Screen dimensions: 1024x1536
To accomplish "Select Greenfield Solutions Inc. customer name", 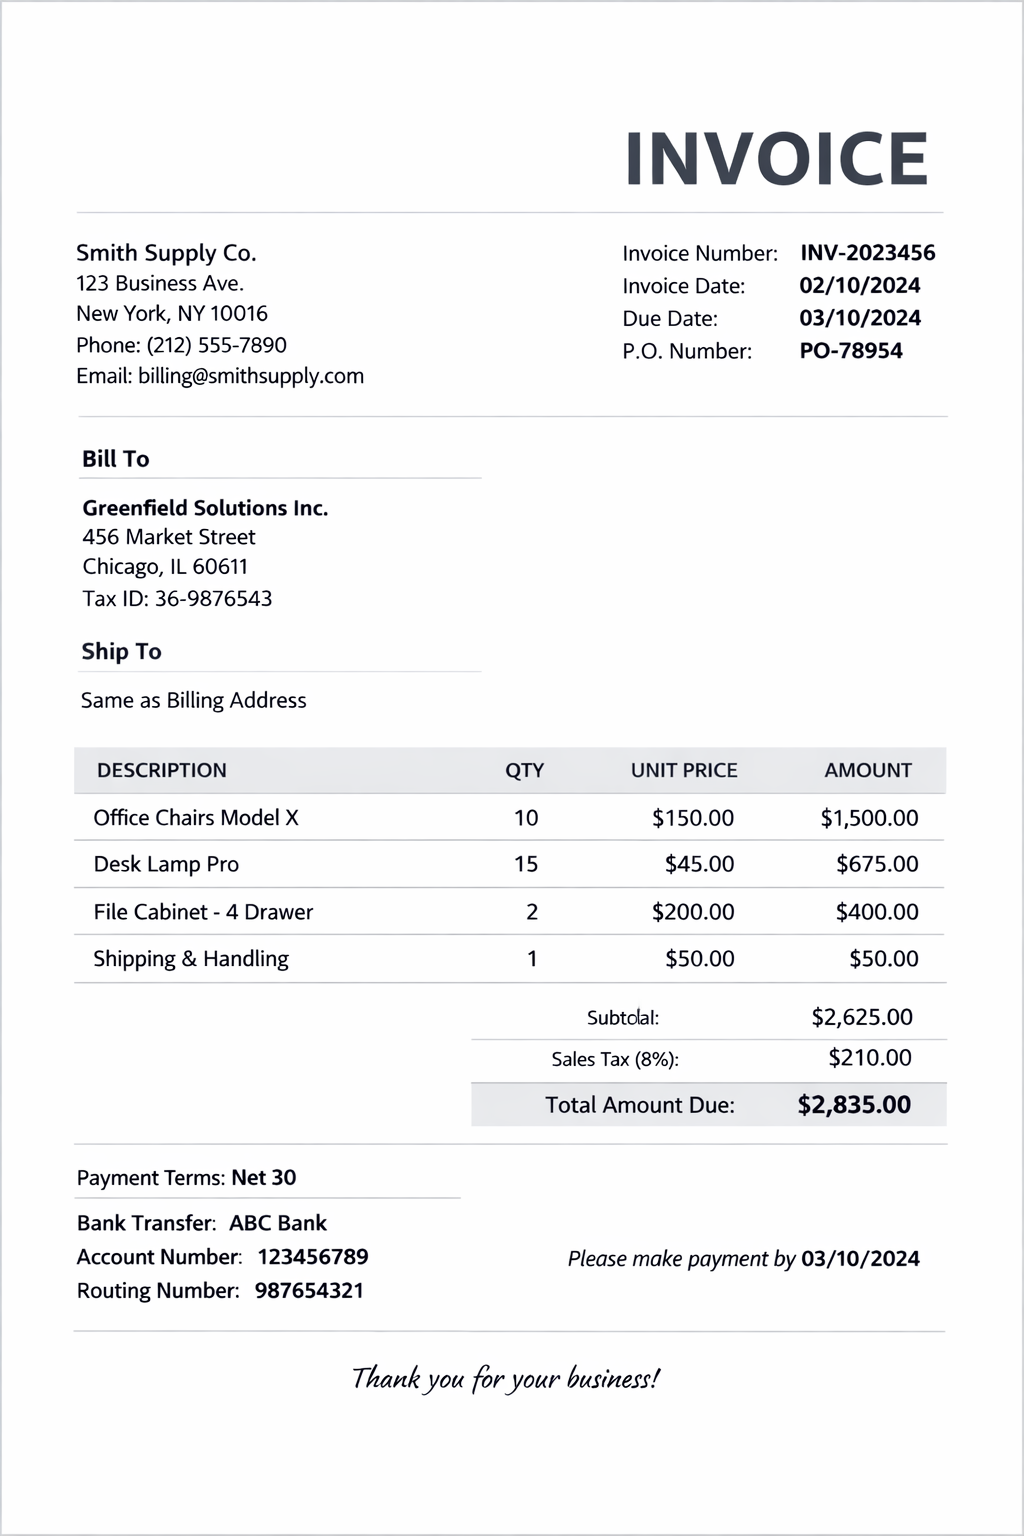I will point(205,508).
